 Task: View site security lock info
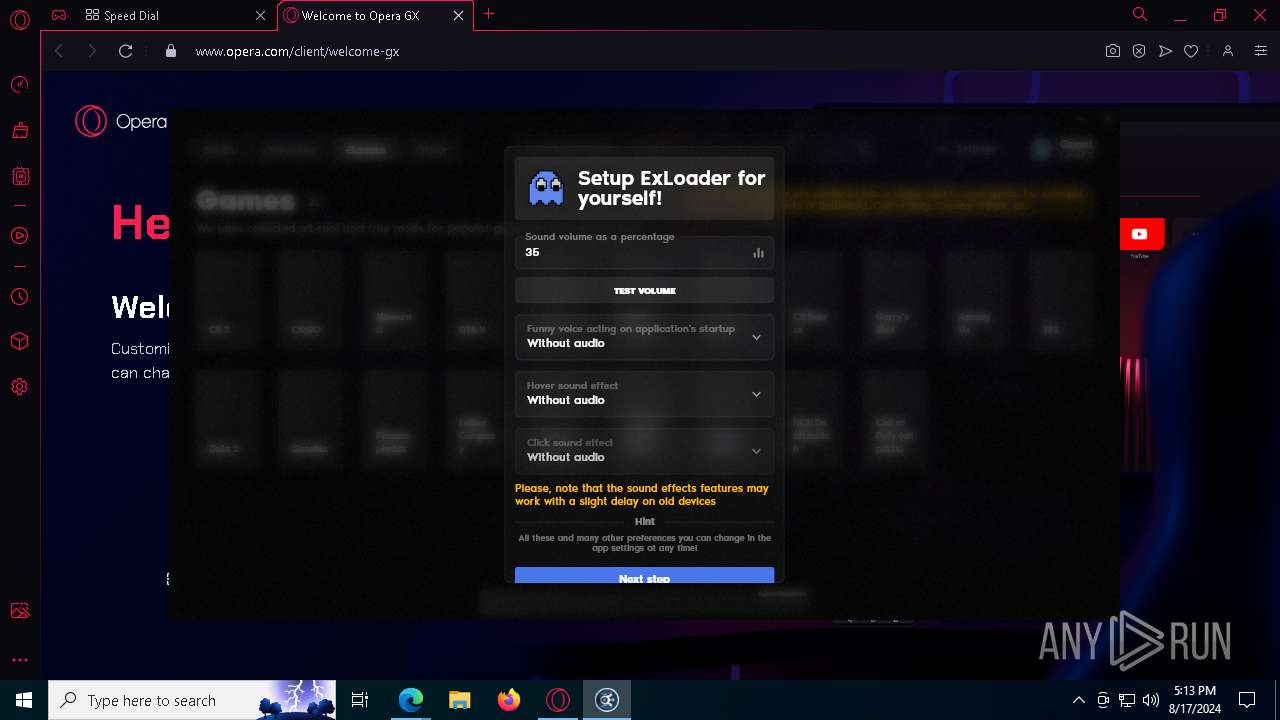coord(171,51)
